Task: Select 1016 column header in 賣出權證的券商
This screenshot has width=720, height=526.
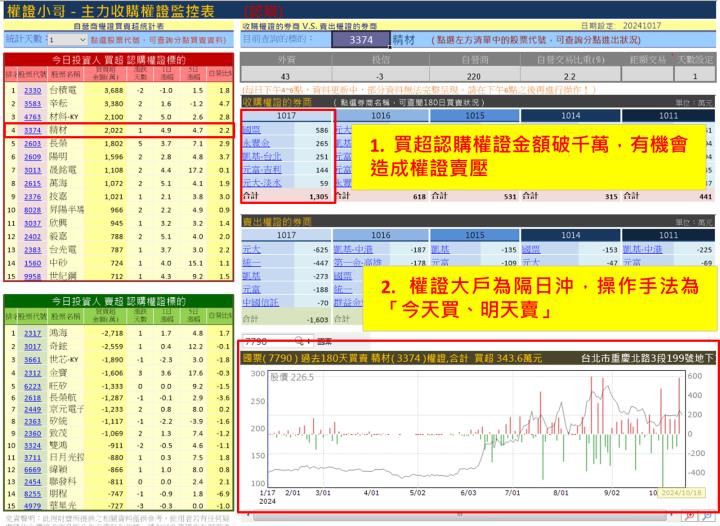Action: point(381,235)
